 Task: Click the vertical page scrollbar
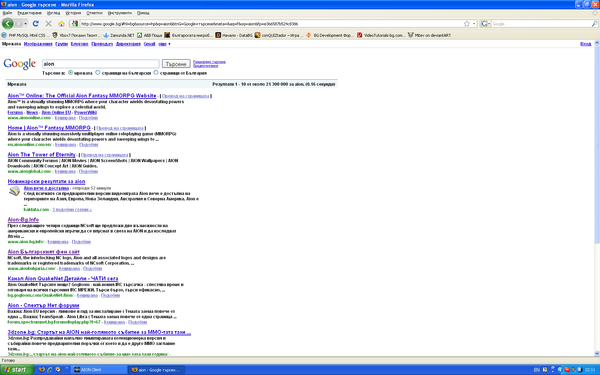597,142
